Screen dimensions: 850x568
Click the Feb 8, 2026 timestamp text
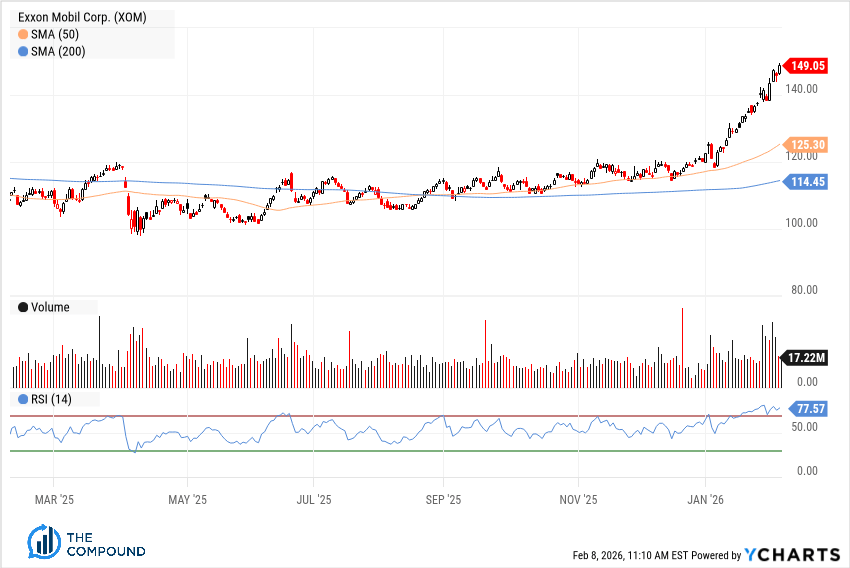[x=630, y=555]
